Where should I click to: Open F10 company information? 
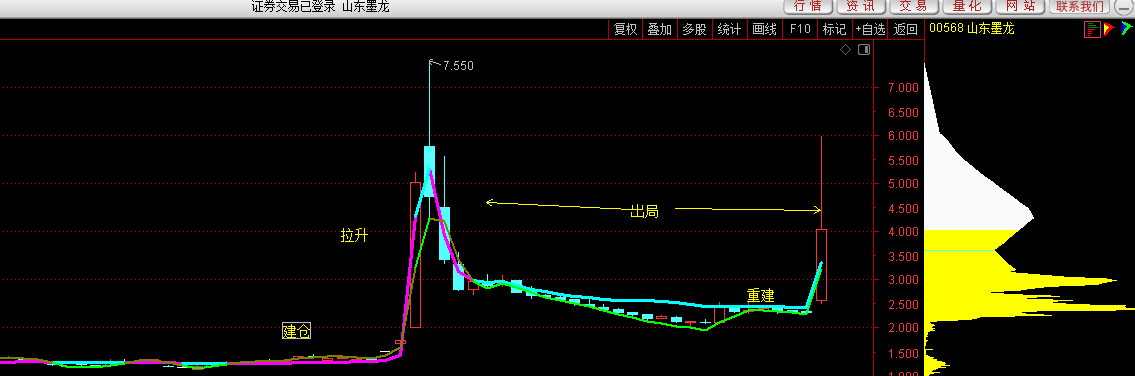pos(800,29)
